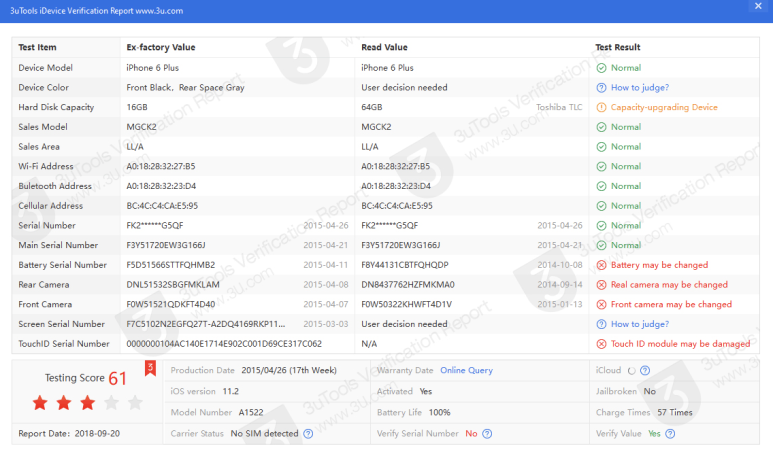773x450 pixels.
Task: Click the orange warning icon for Hard Disk Capacity
Action: 601,107
